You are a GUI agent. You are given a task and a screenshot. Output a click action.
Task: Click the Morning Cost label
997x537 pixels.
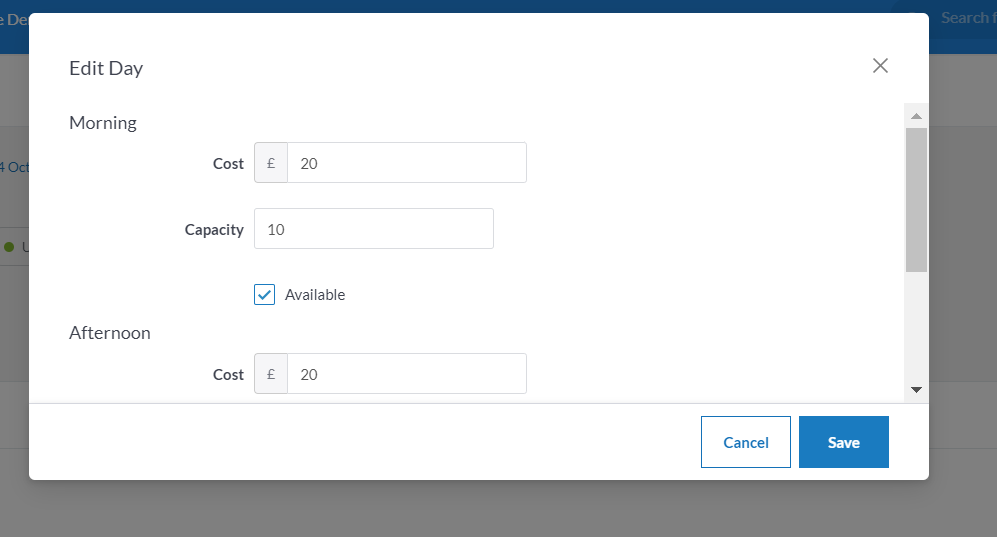pos(228,164)
